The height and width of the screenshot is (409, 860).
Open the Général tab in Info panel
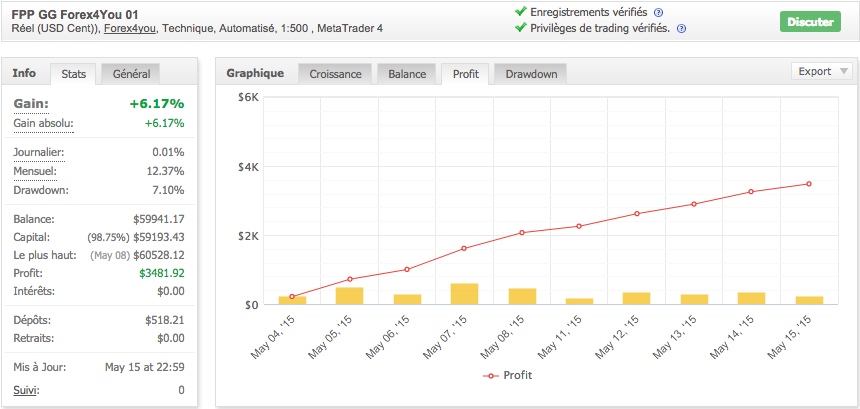point(131,74)
